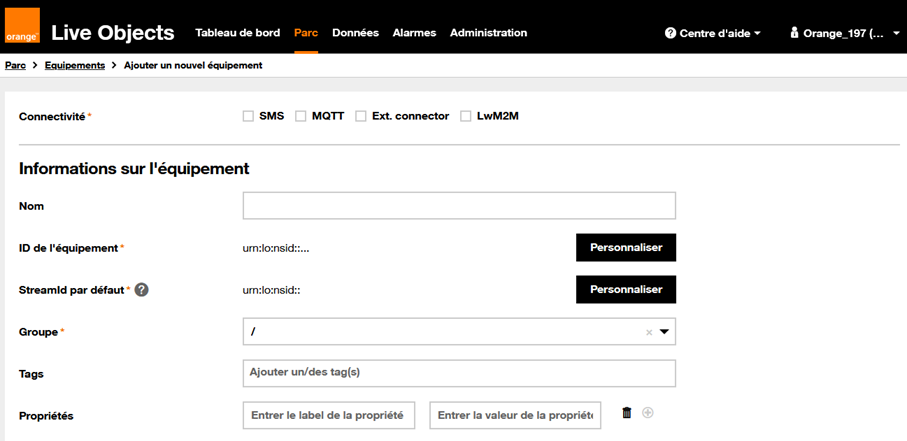This screenshot has height=441, width=907.
Task: Delete property with the trash icon
Action: [x=627, y=413]
